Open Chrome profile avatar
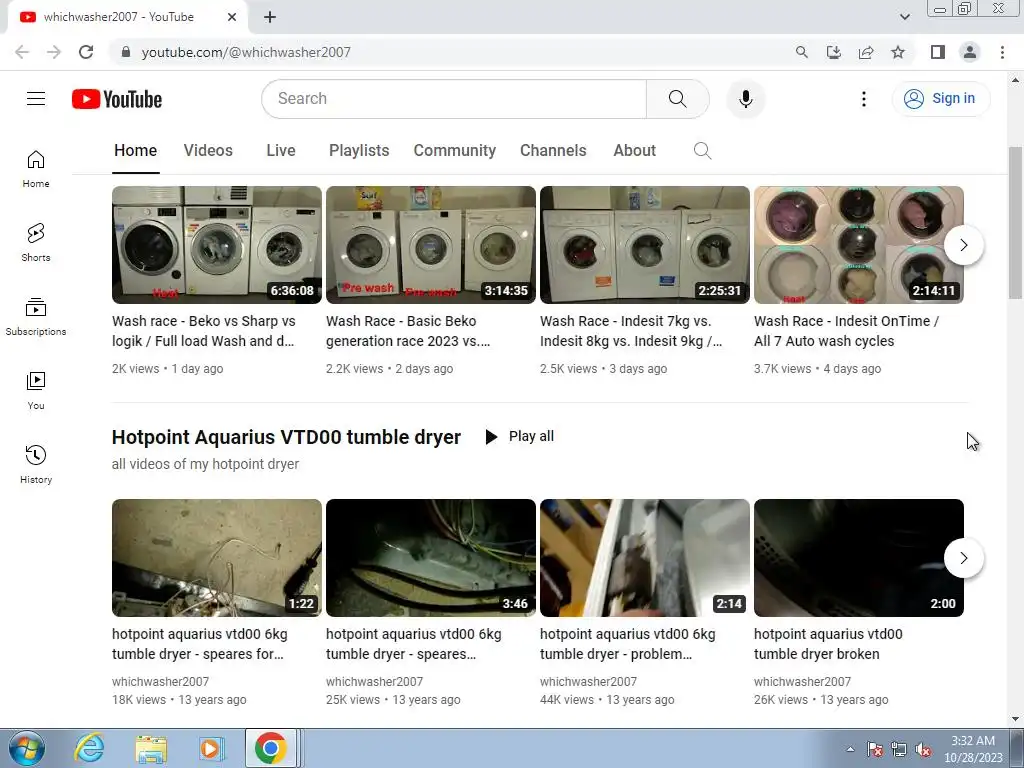 [x=970, y=52]
